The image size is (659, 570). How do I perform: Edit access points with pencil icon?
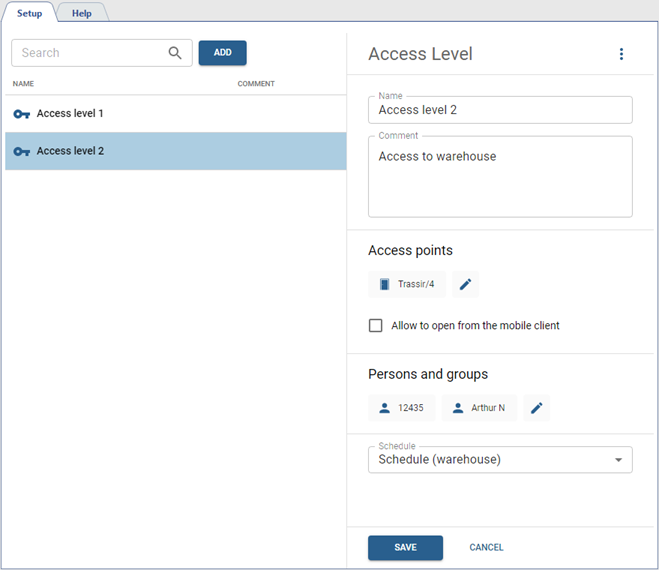[465, 285]
